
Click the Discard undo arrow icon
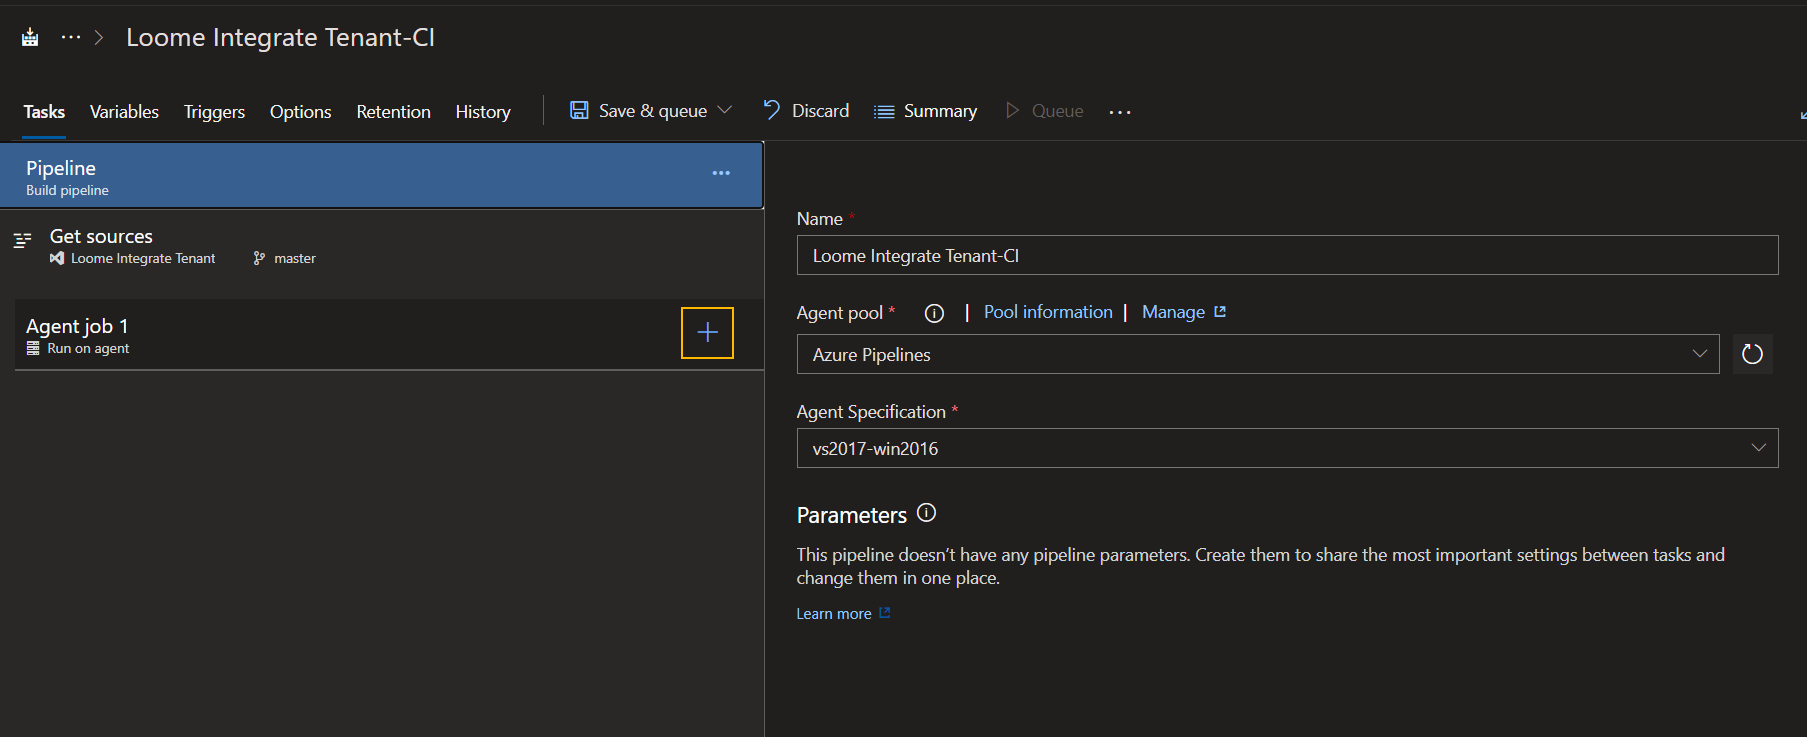(x=771, y=109)
